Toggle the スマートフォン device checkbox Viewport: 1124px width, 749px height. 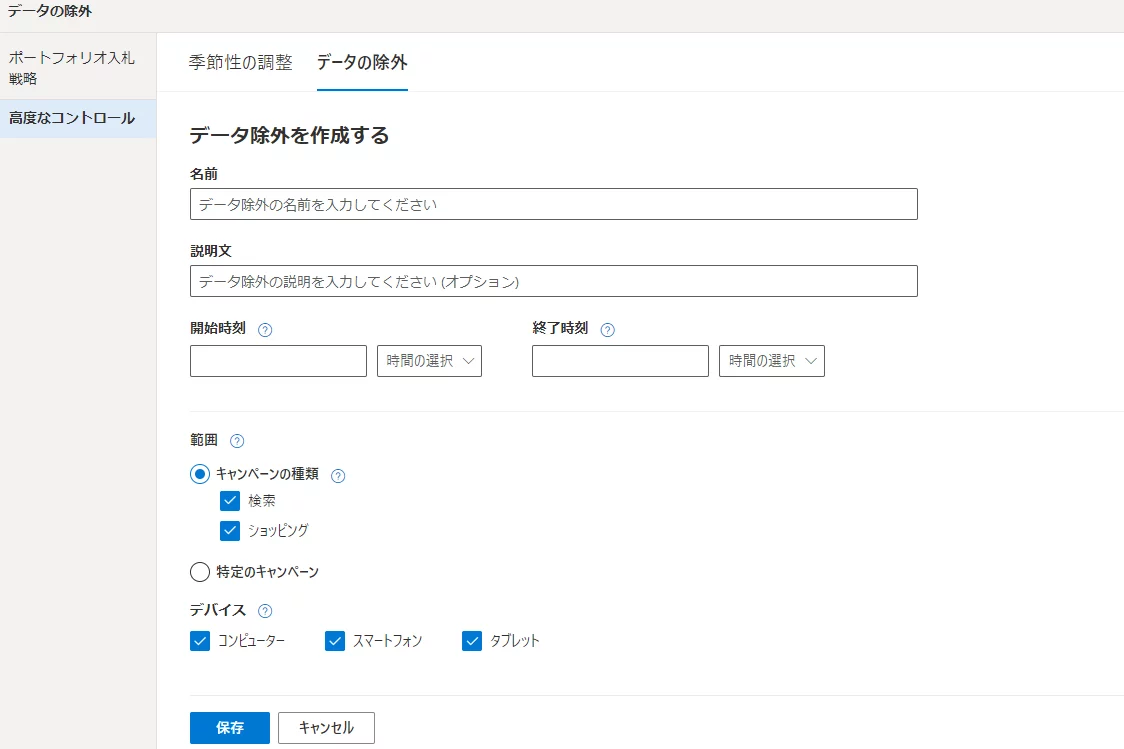click(x=335, y=641)
